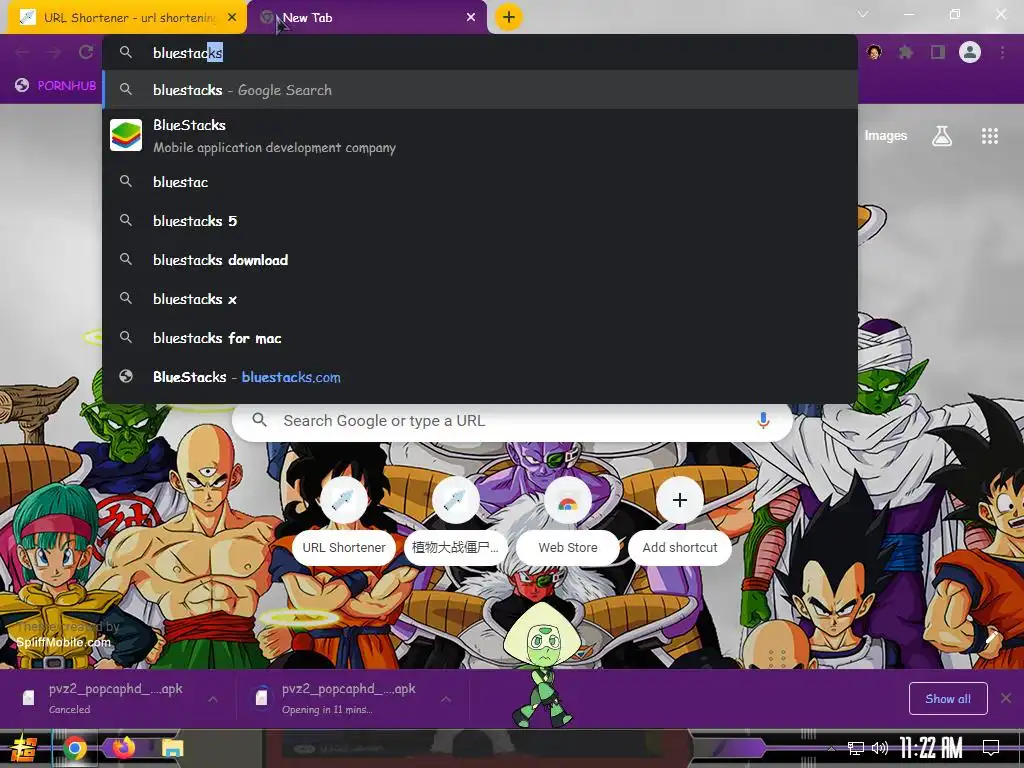
Task: Open Chrome from the taskbar
Action: (75, 748)
